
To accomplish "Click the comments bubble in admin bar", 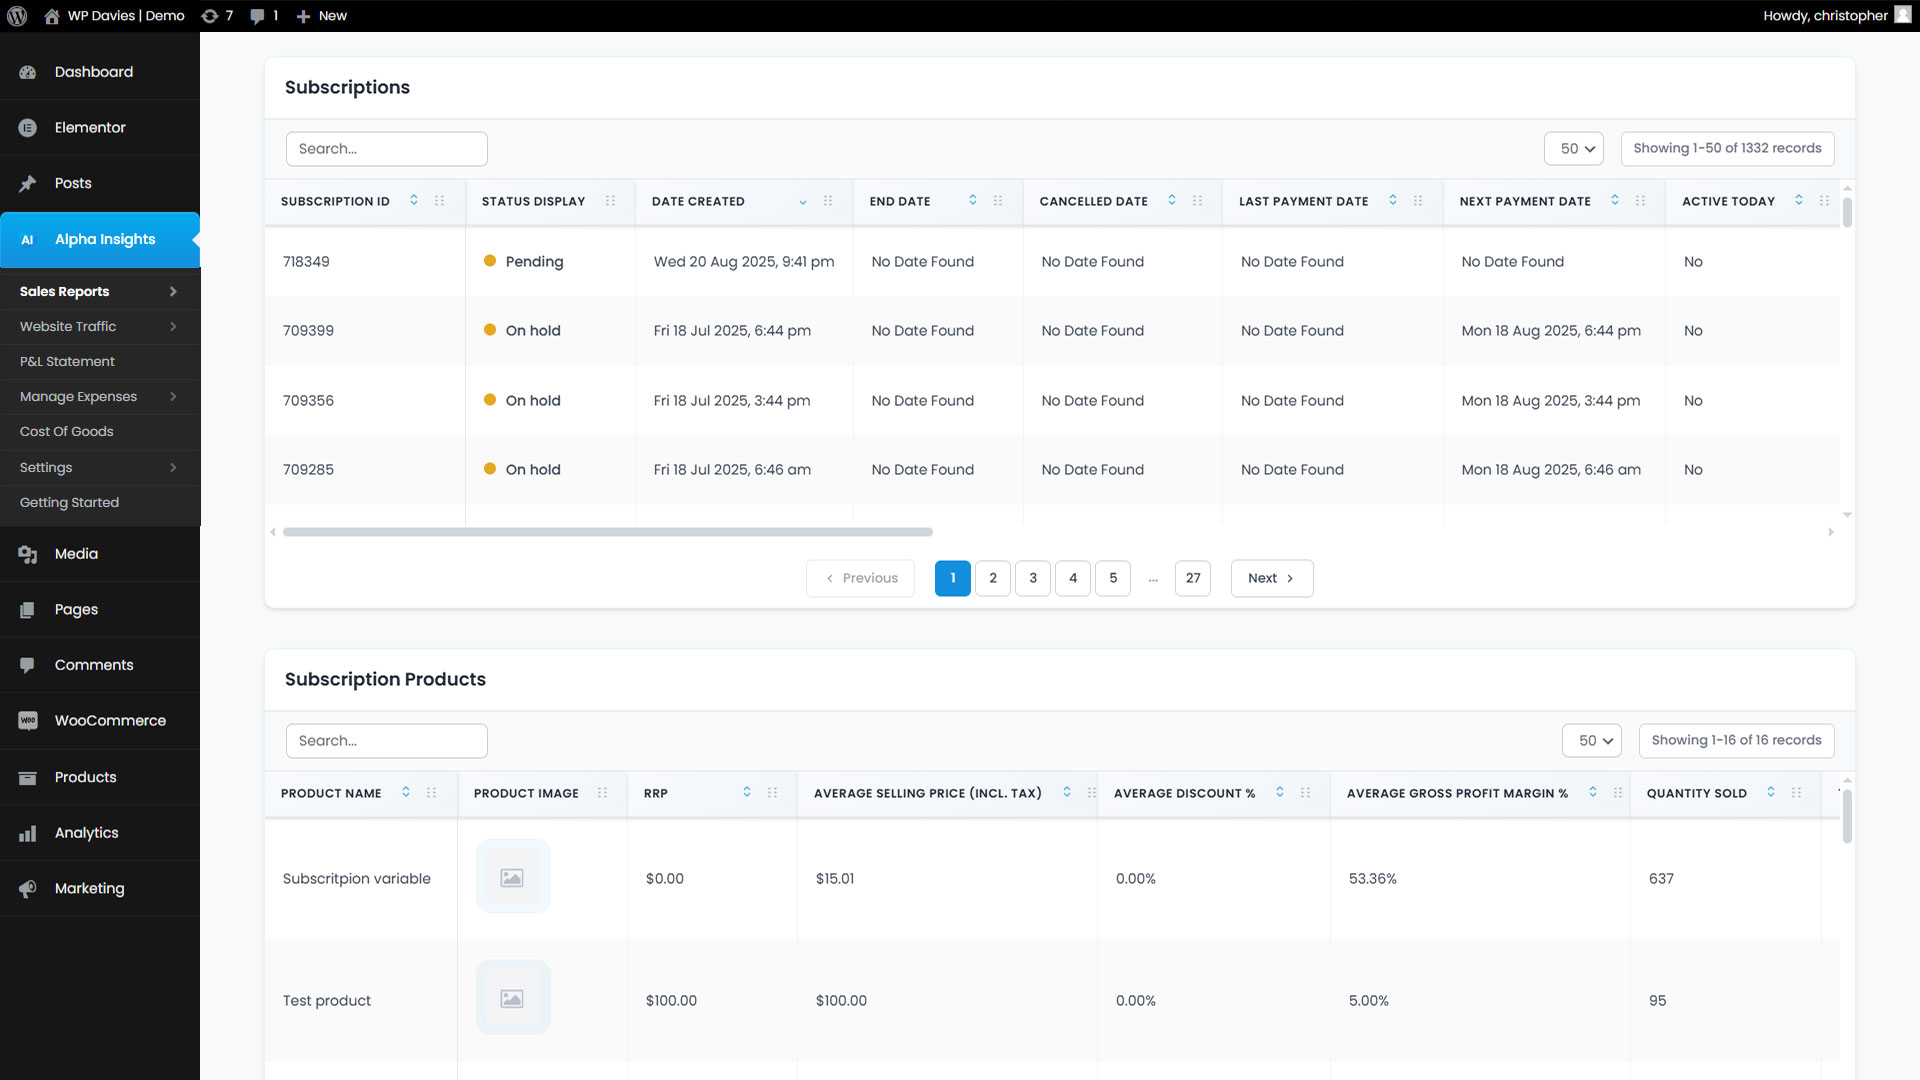I will tap(258, 16).
